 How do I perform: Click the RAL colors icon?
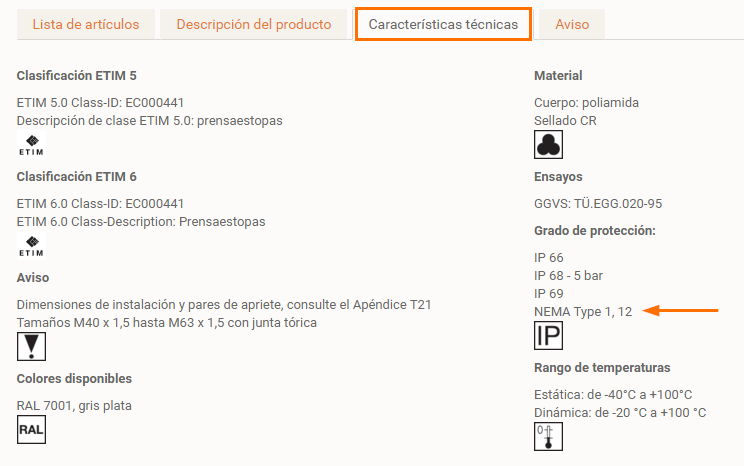click(31, 430)
